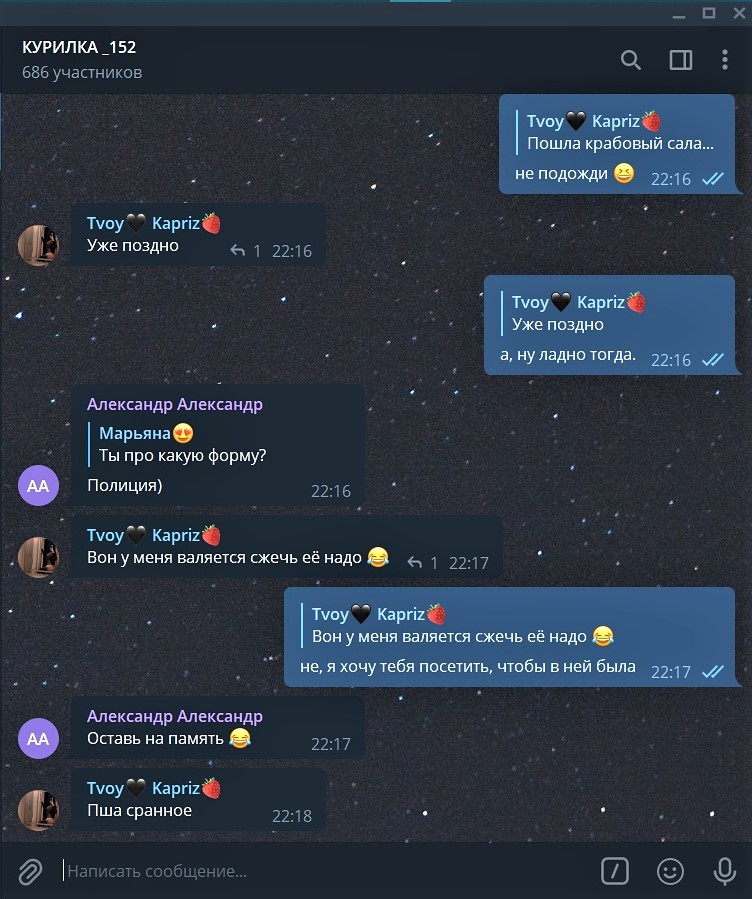The height and width of the screenshot is (899, 752).
Task: Open Tvoy Kapriz name above "Пша сранное"
Action: coord(154,788)
